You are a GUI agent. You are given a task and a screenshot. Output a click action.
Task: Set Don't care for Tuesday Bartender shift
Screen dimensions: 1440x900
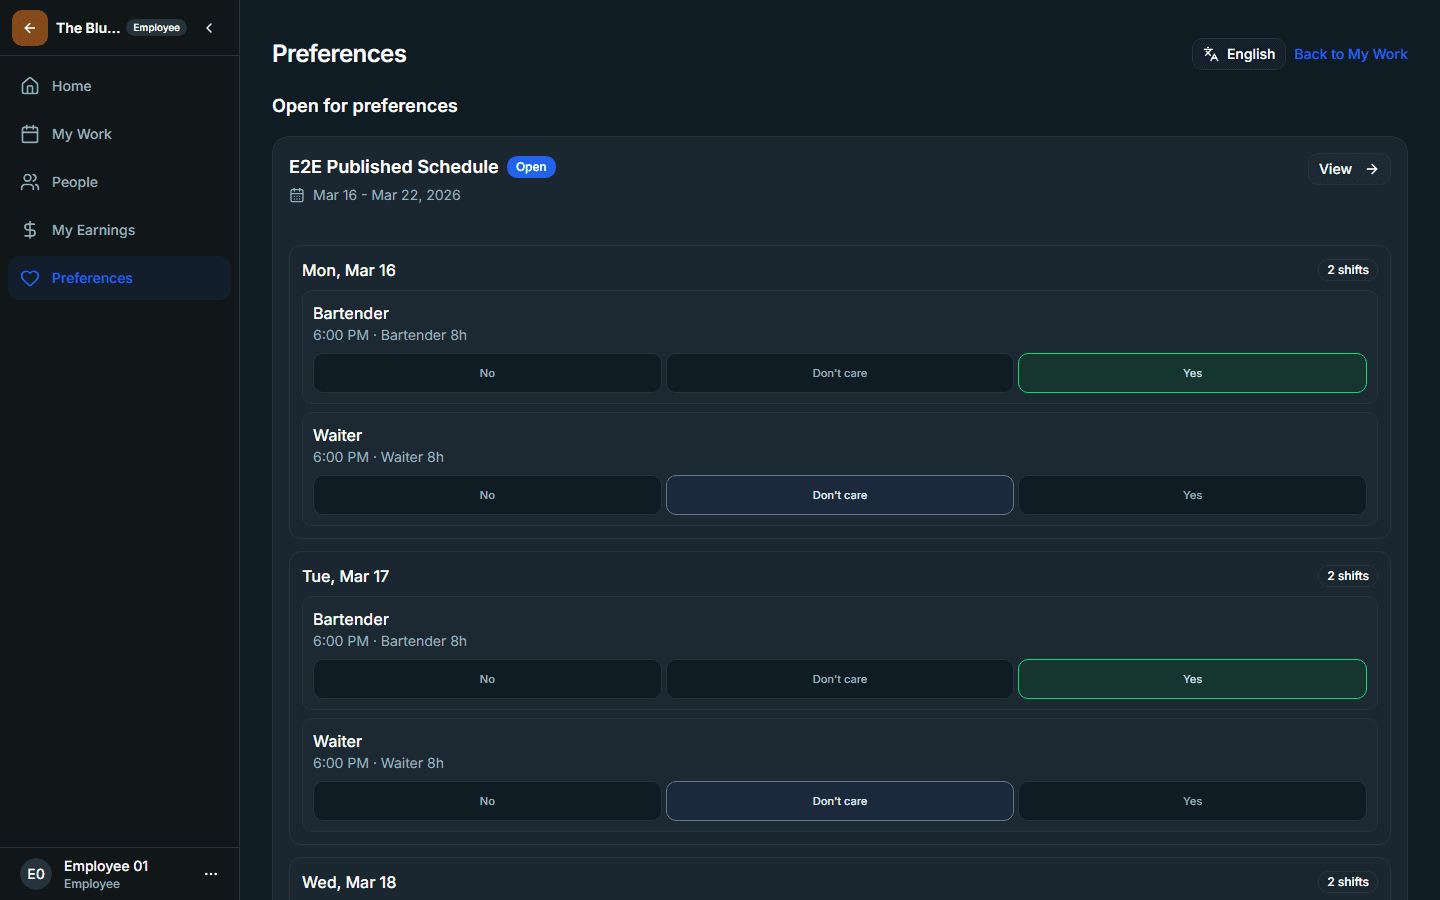point(840,679)
